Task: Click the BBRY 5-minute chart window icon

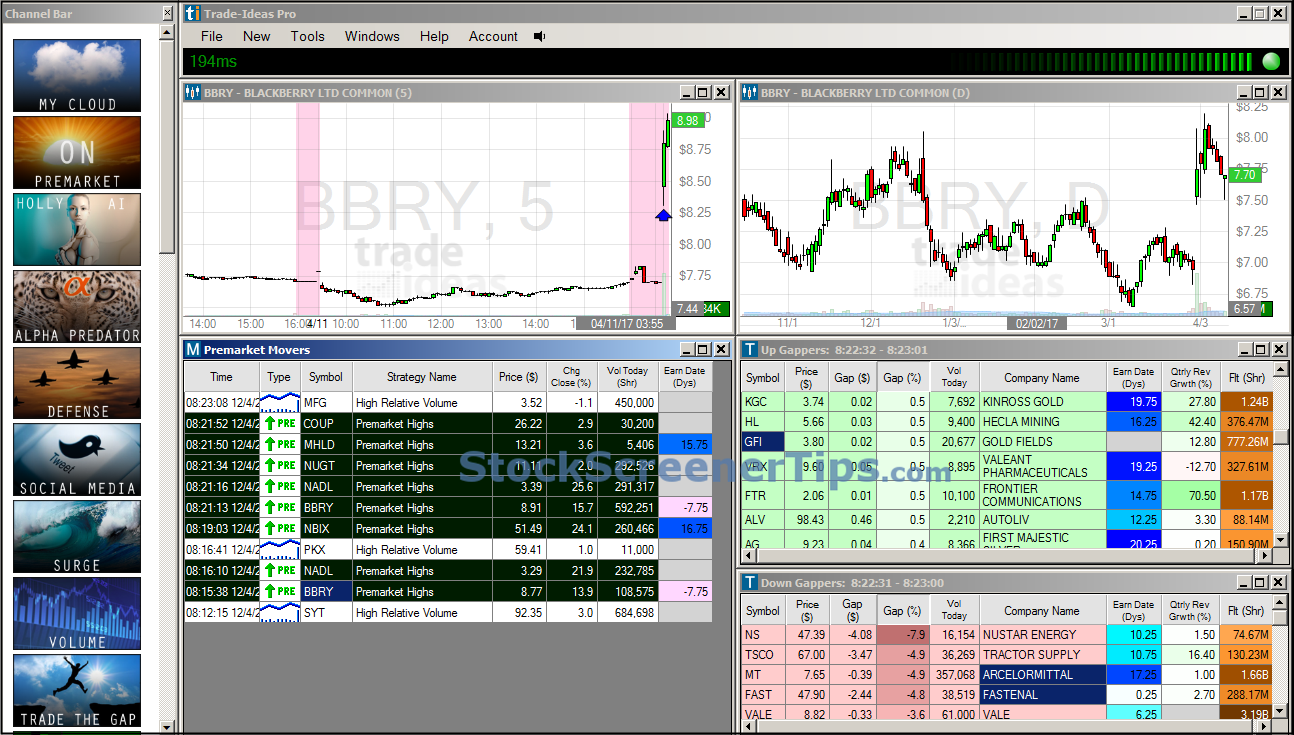Action: point(193,92)
